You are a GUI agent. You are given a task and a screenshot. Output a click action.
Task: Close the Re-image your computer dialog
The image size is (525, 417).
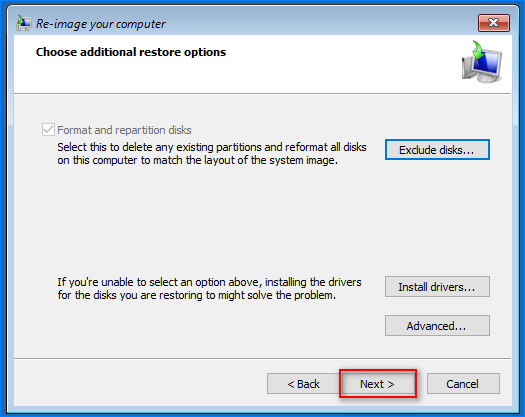(494, 23)
